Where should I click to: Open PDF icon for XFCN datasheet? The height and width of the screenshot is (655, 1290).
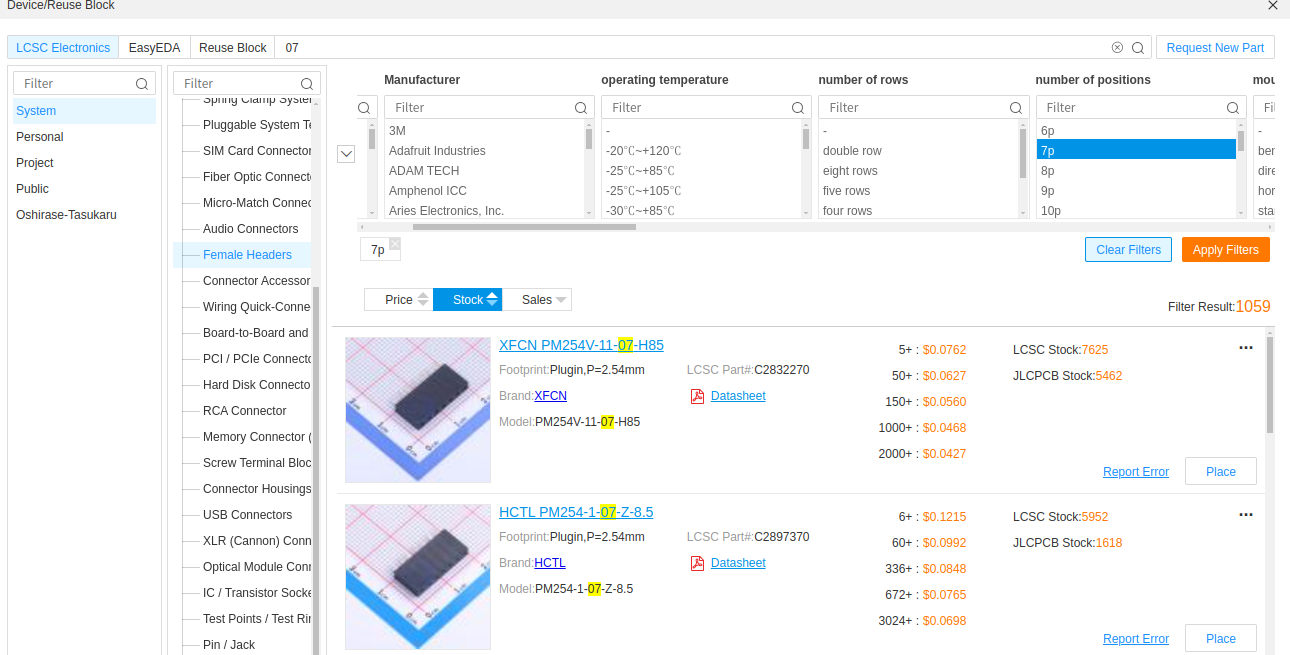click(697, 396)
